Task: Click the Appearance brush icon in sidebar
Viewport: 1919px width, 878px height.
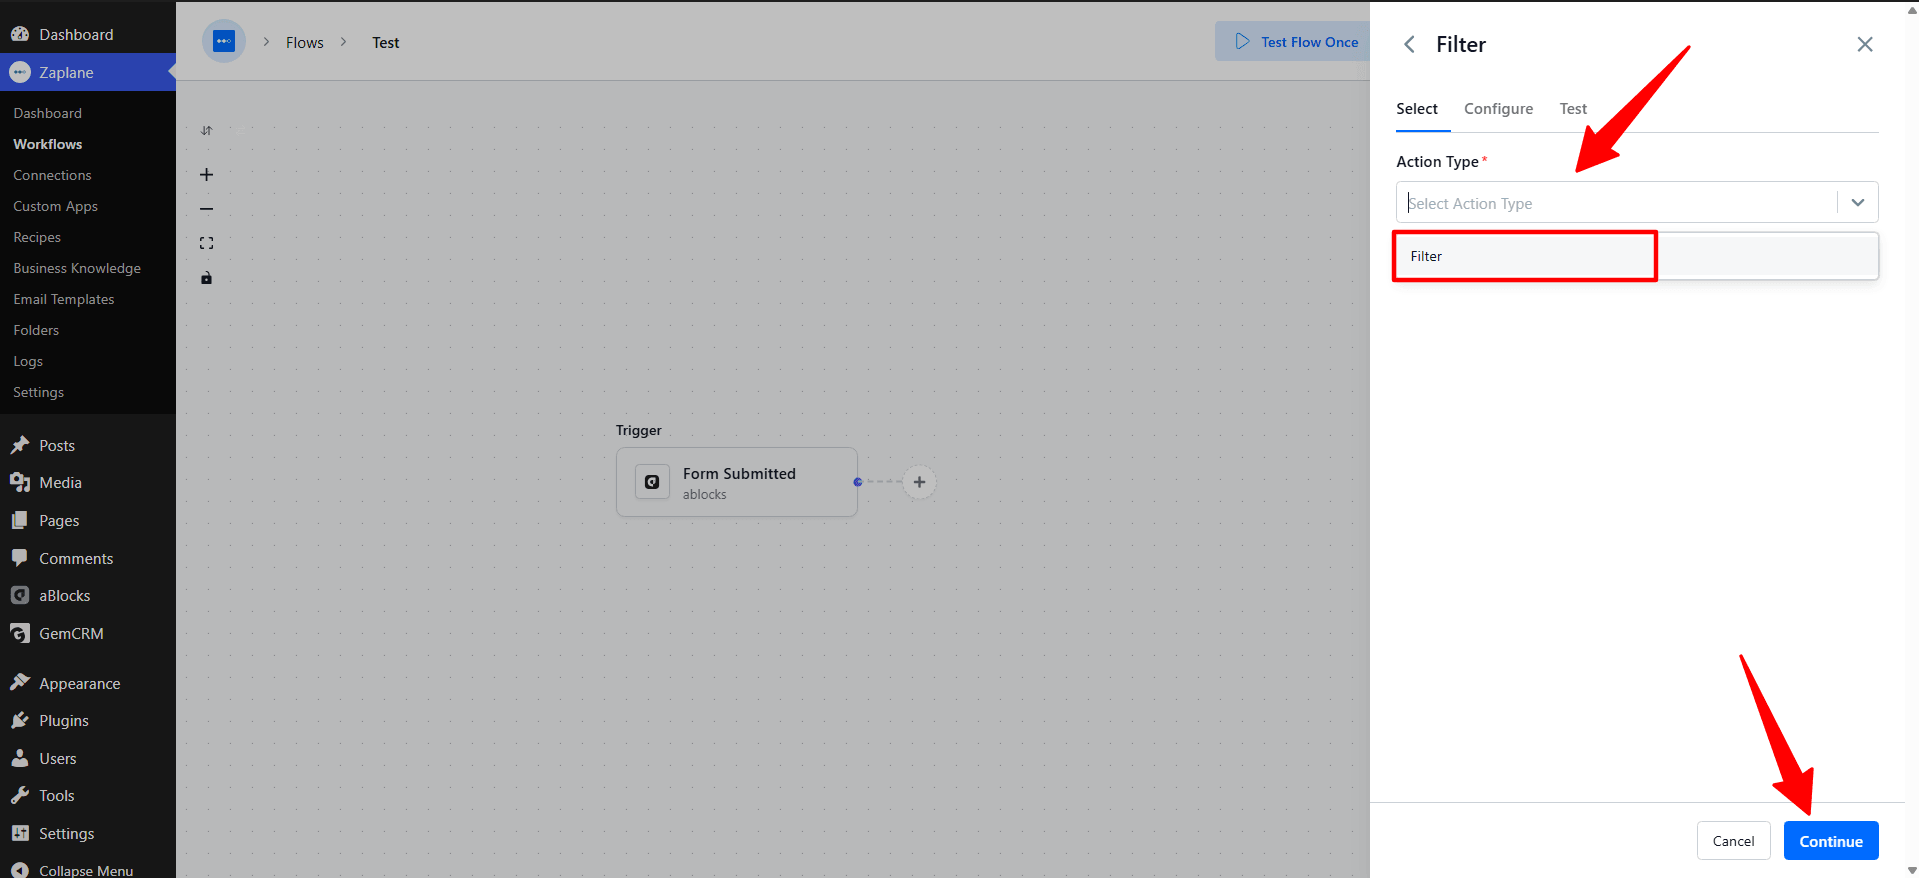Action: pyautogui.click(x=20, y=683)
